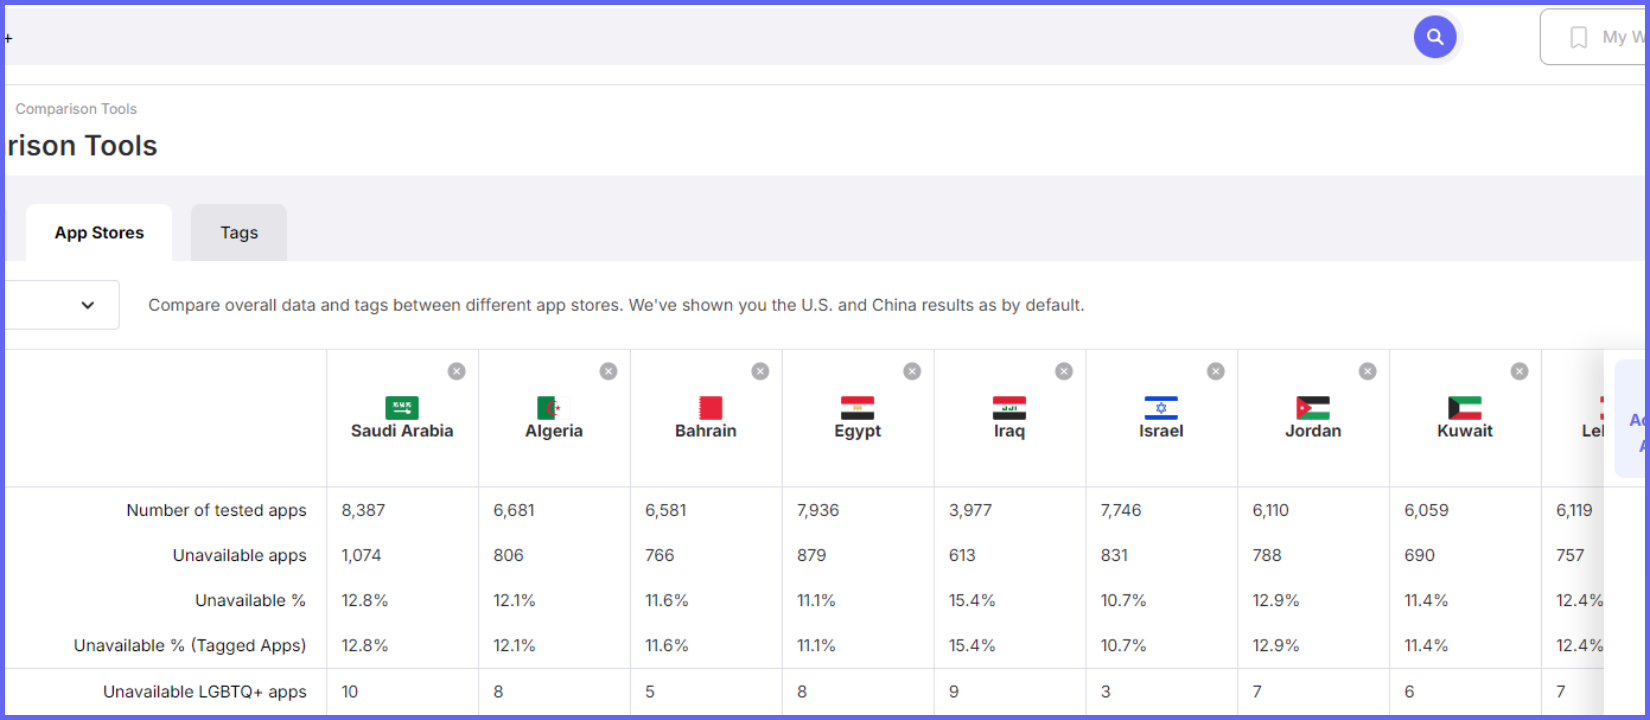The width and height of the screenshot is (1650, 720).
Task: Remove the Israel column
Action: click(1216, 371)
